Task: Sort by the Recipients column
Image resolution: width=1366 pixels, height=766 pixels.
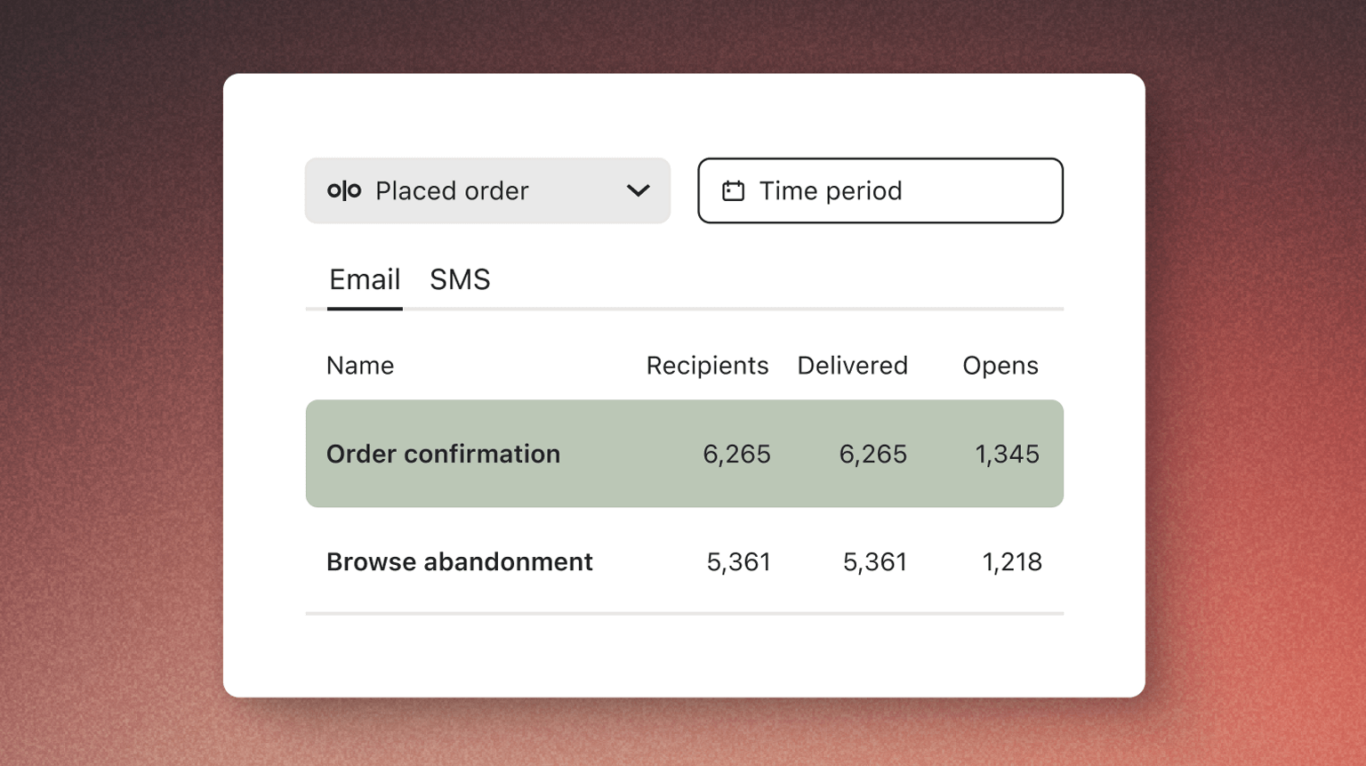Action: [707, 365]
